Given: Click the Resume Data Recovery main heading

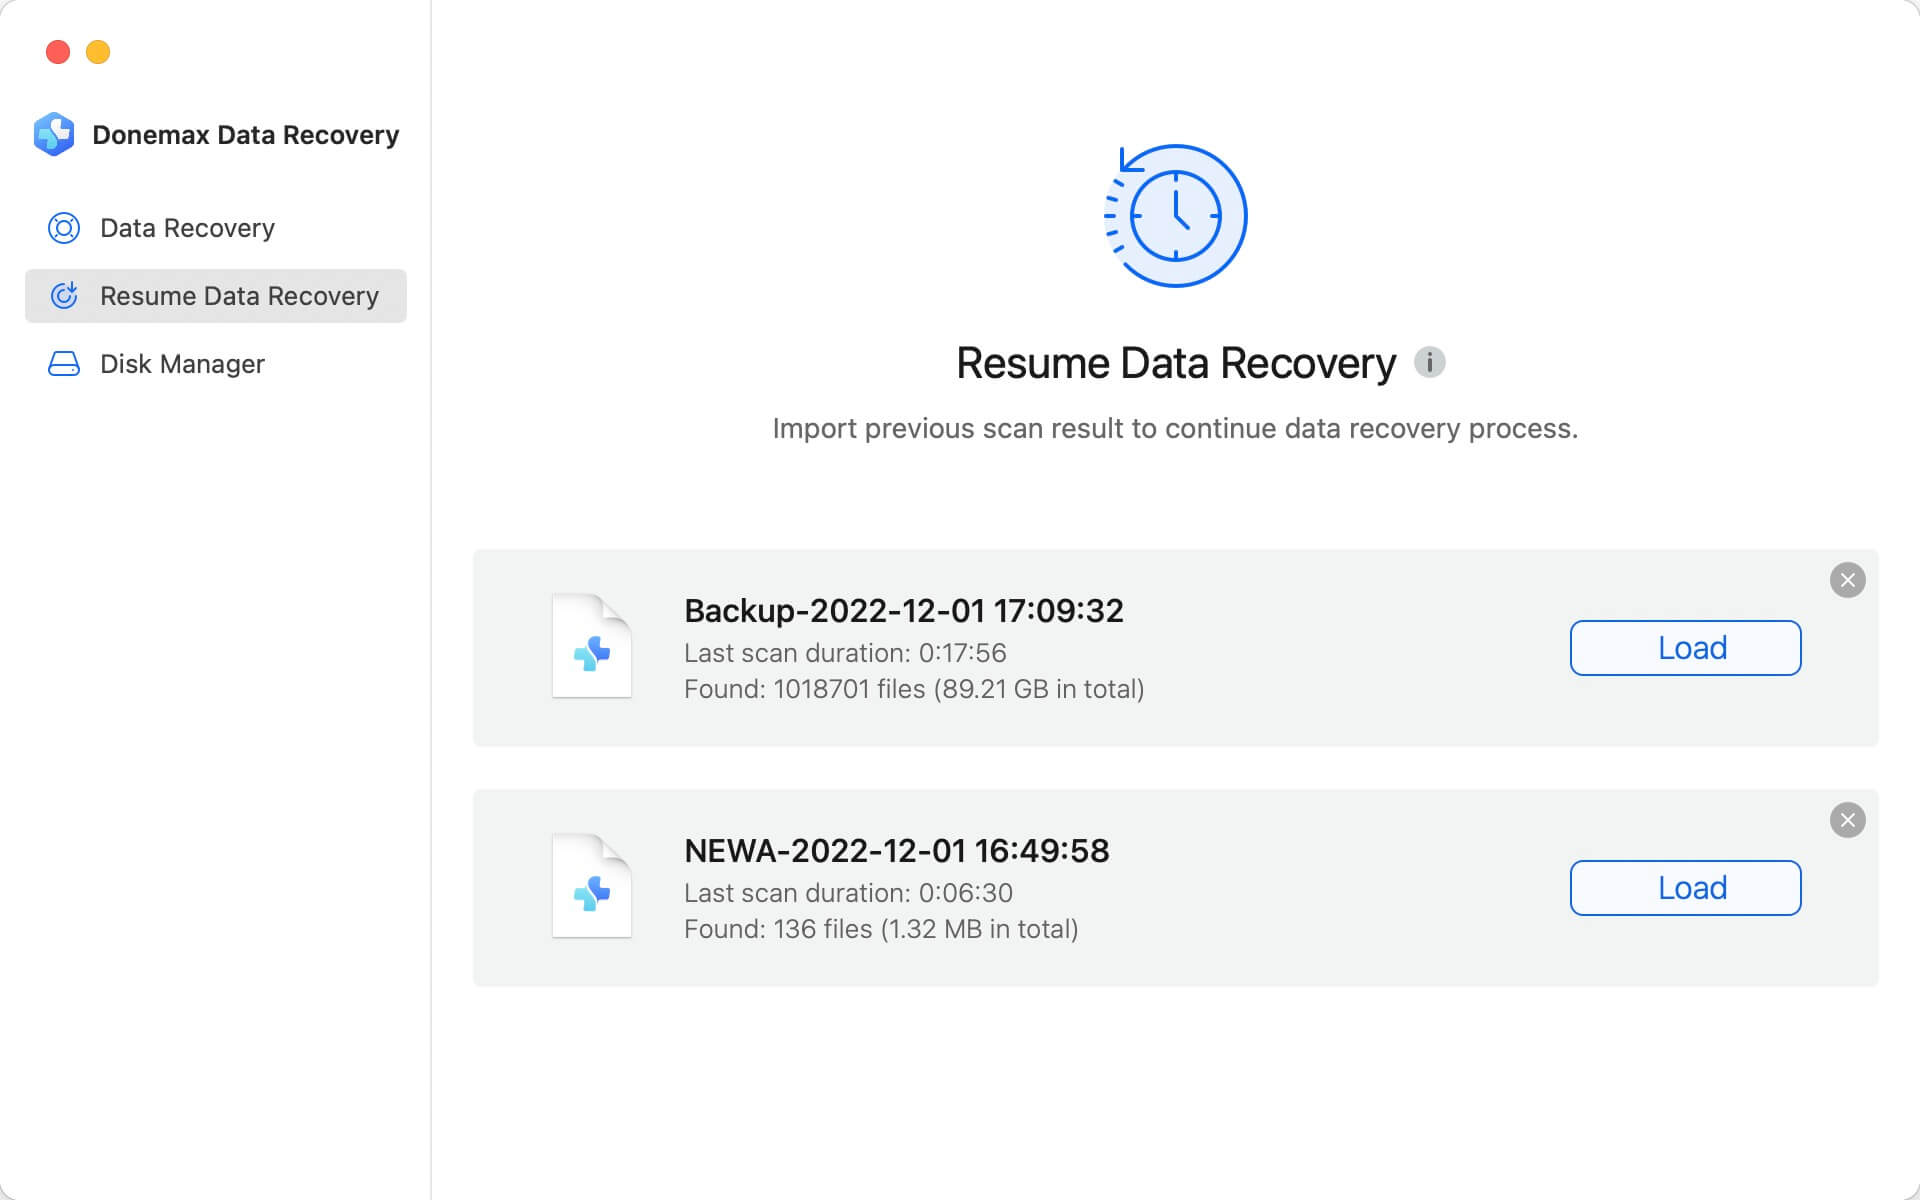Looking at the screenshot, I should (1175, 363).
